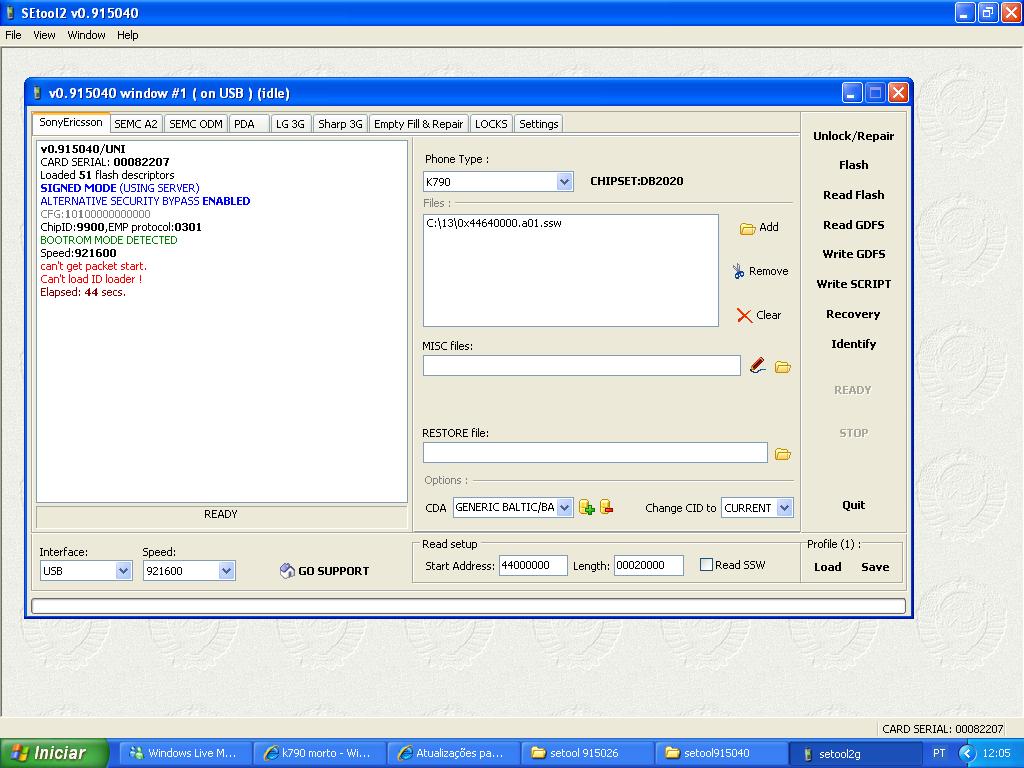The image size is (1024, 768).
Task: Click the Recovery button
Action: click(x=854, y=314)
